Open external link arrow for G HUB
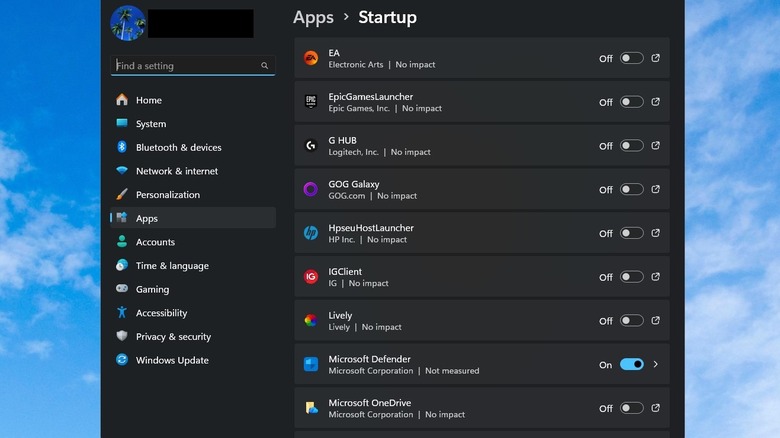 click(x=656, y=146)
